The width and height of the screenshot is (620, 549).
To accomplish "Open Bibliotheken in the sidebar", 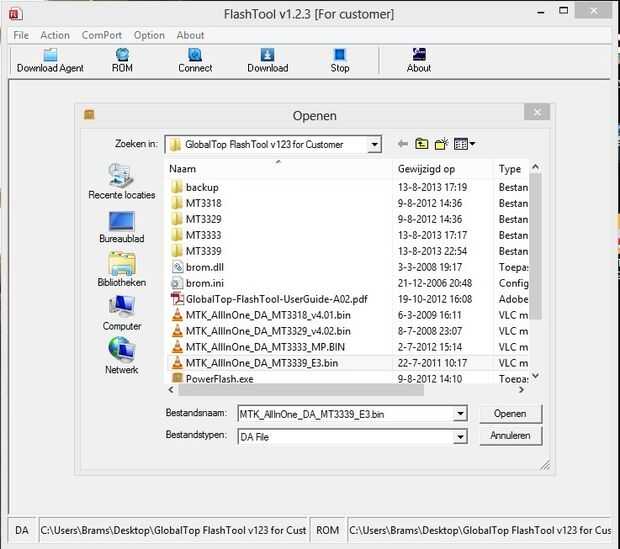I will [x=121, y=269].
